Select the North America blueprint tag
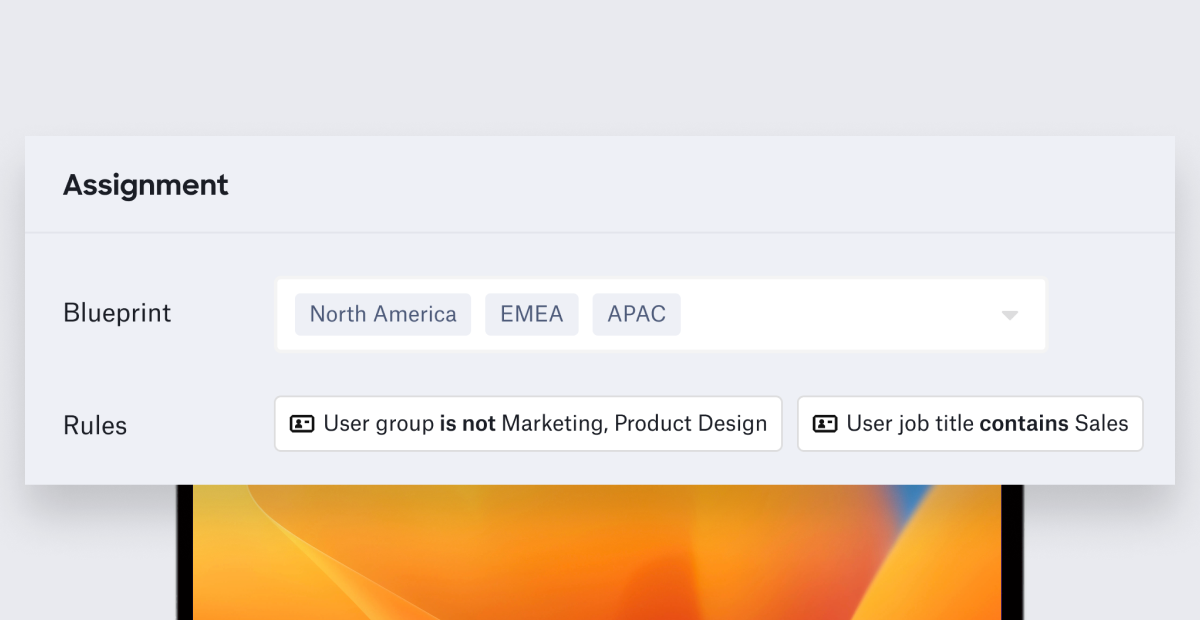Screen dimensions: 1200x620 [383, 314]
